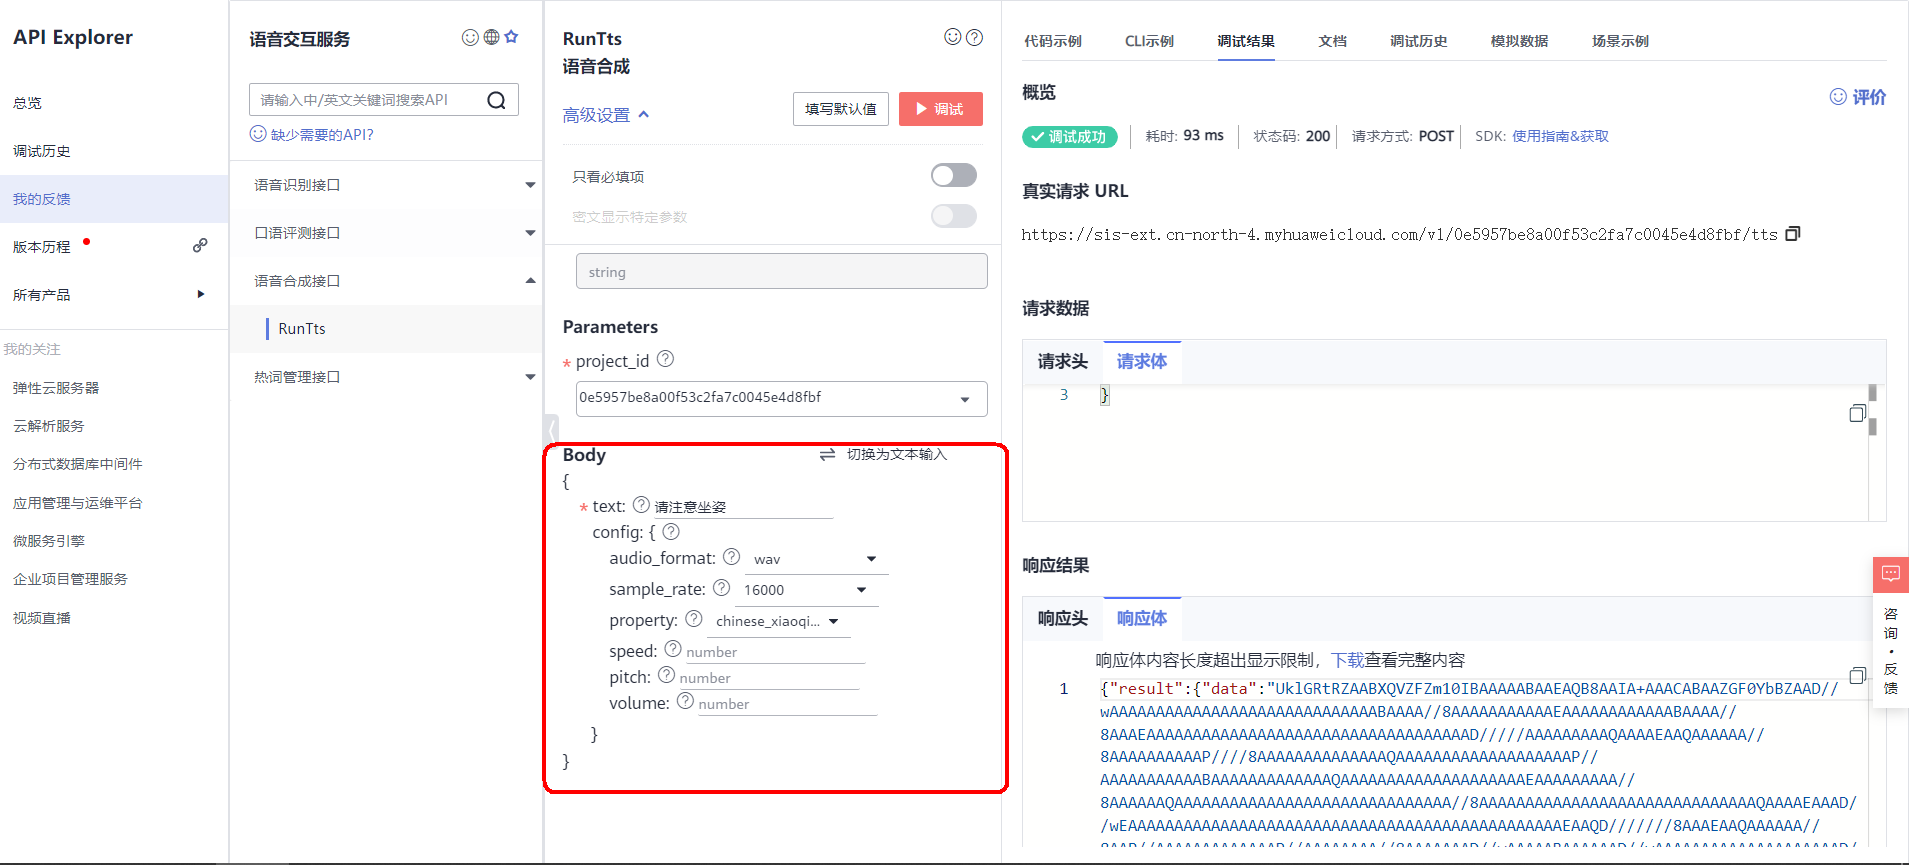Show help for the audio_format field
The height and width of the screenshot is (865, 1909).
point(731,557)
